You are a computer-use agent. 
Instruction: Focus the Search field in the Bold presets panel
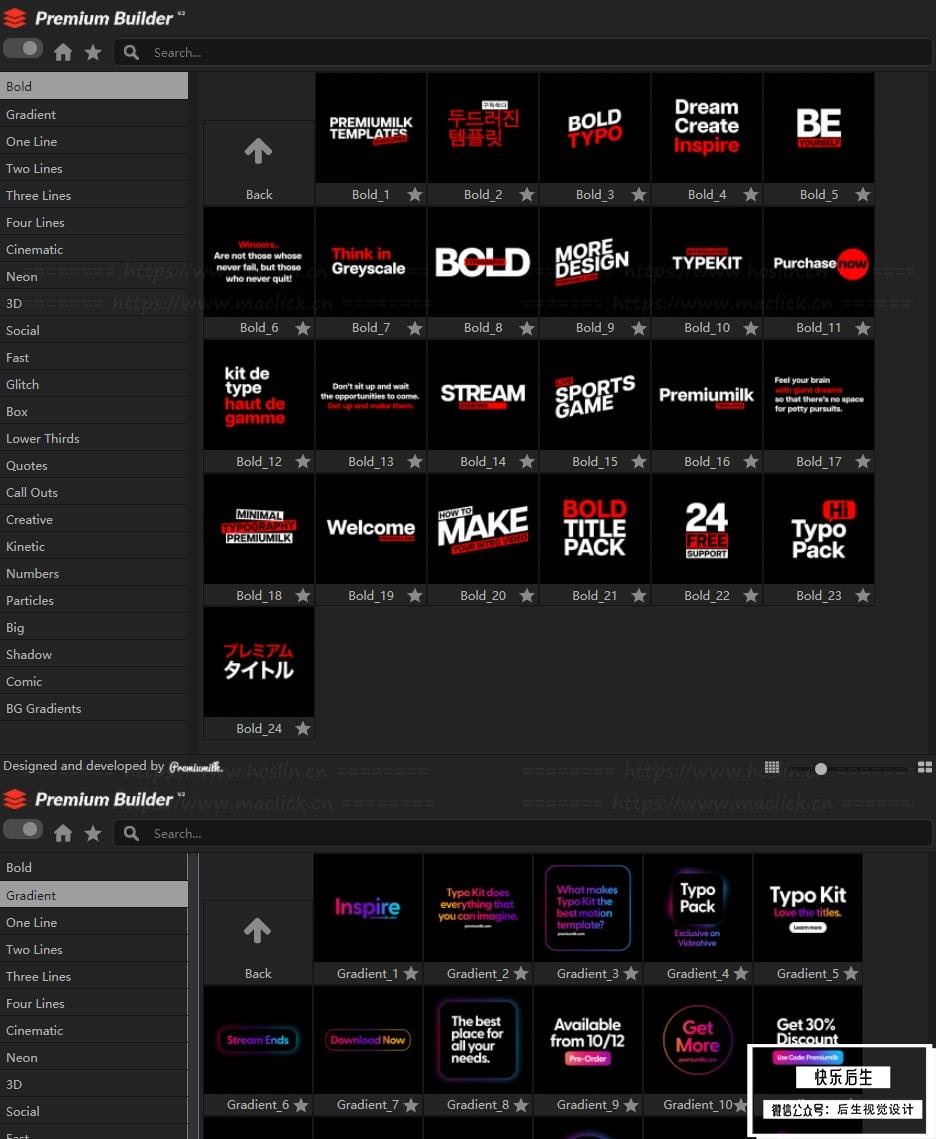(x=523, y=52)
